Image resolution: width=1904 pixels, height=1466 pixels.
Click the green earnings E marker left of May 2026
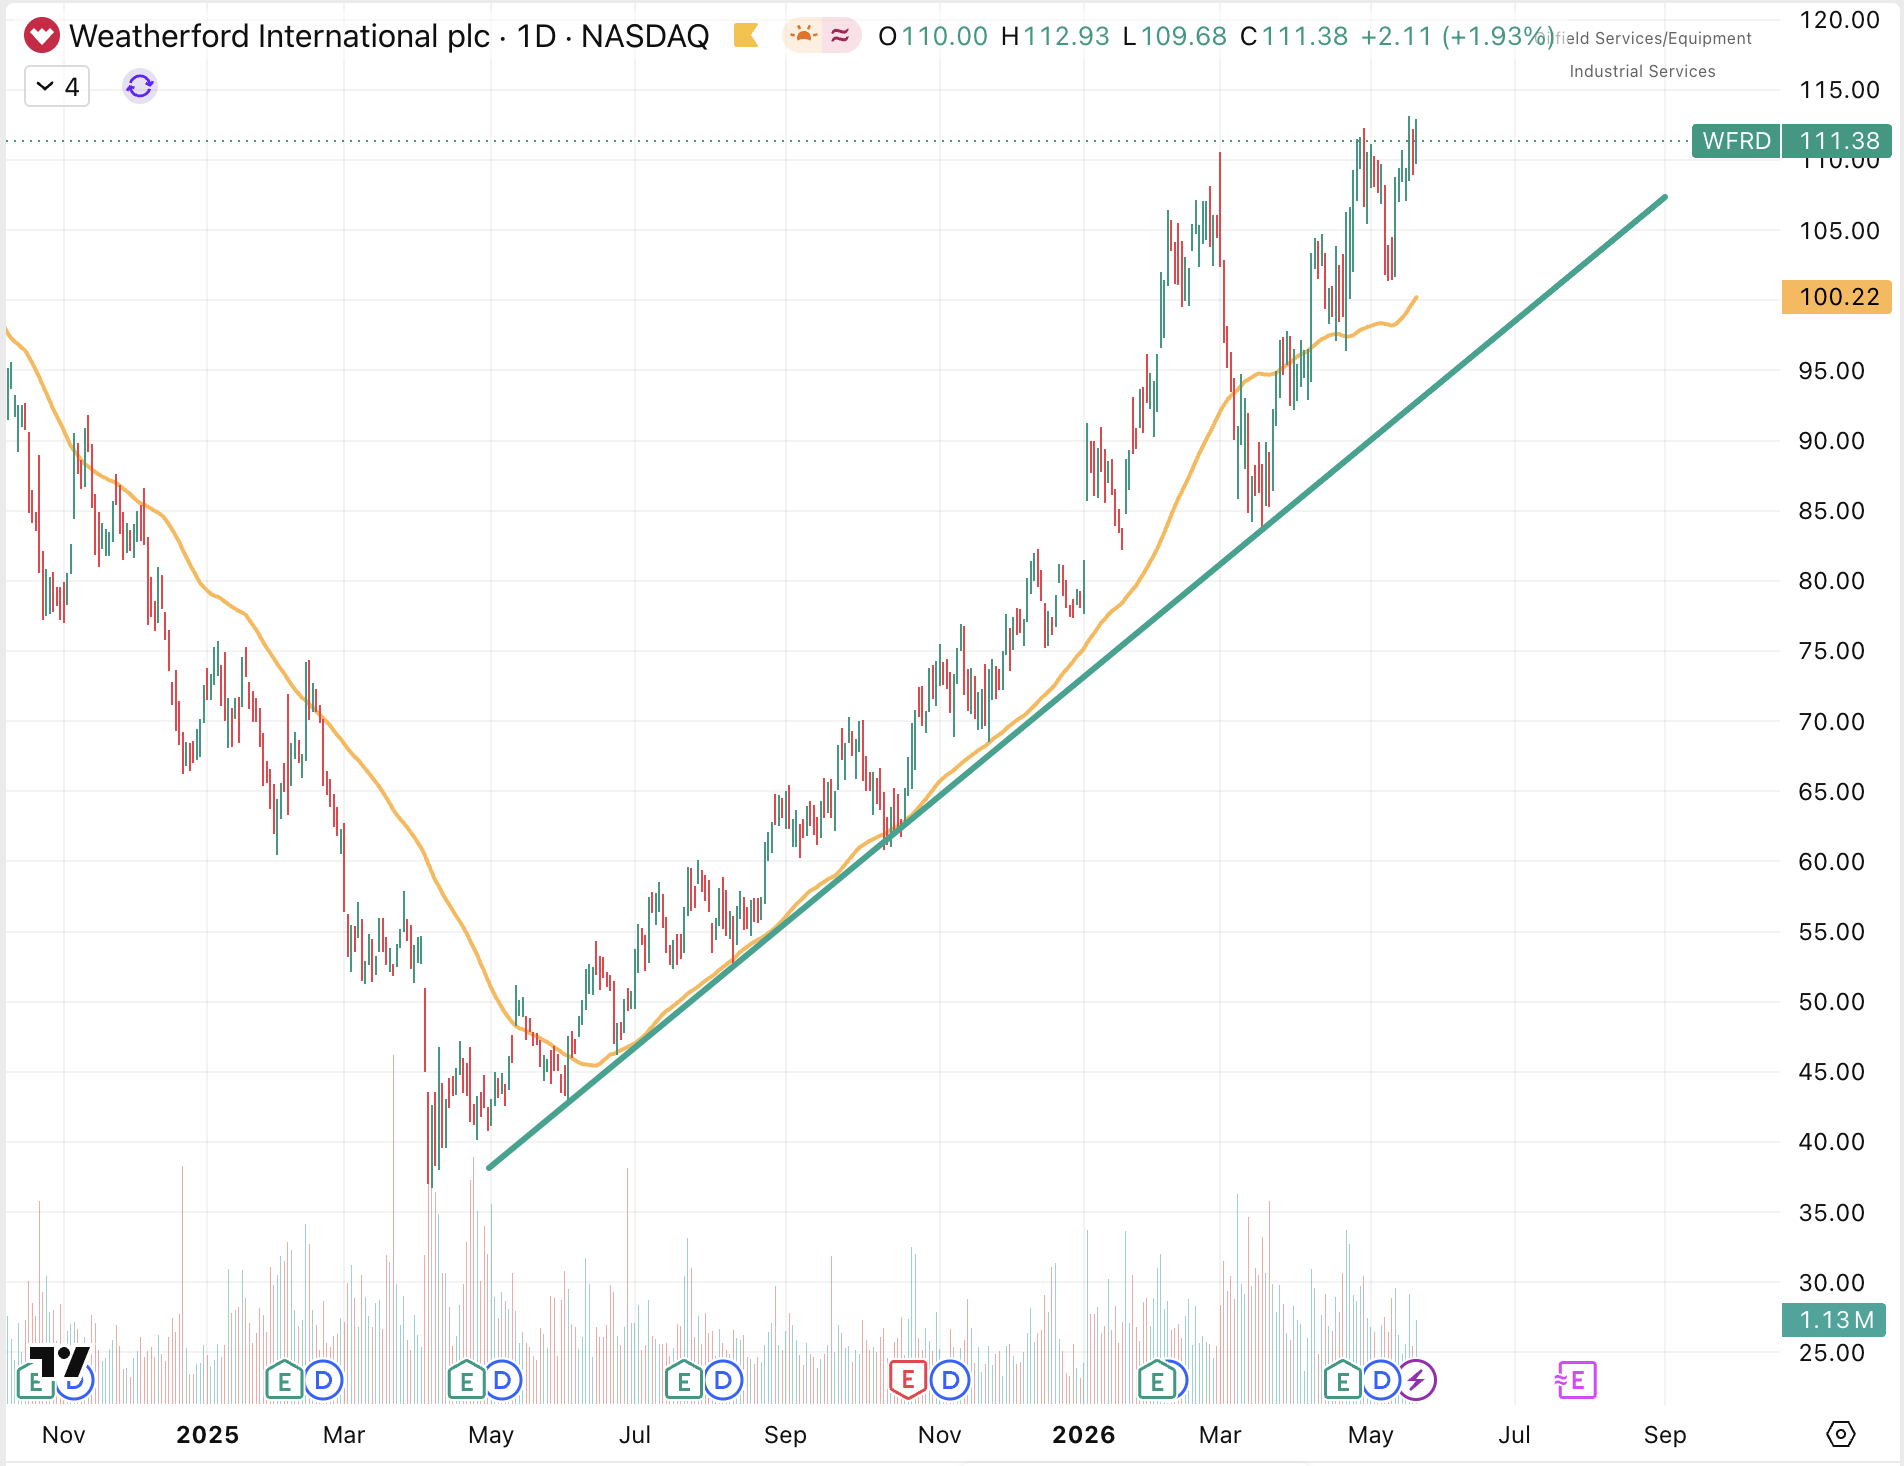coord(1342,1381)
